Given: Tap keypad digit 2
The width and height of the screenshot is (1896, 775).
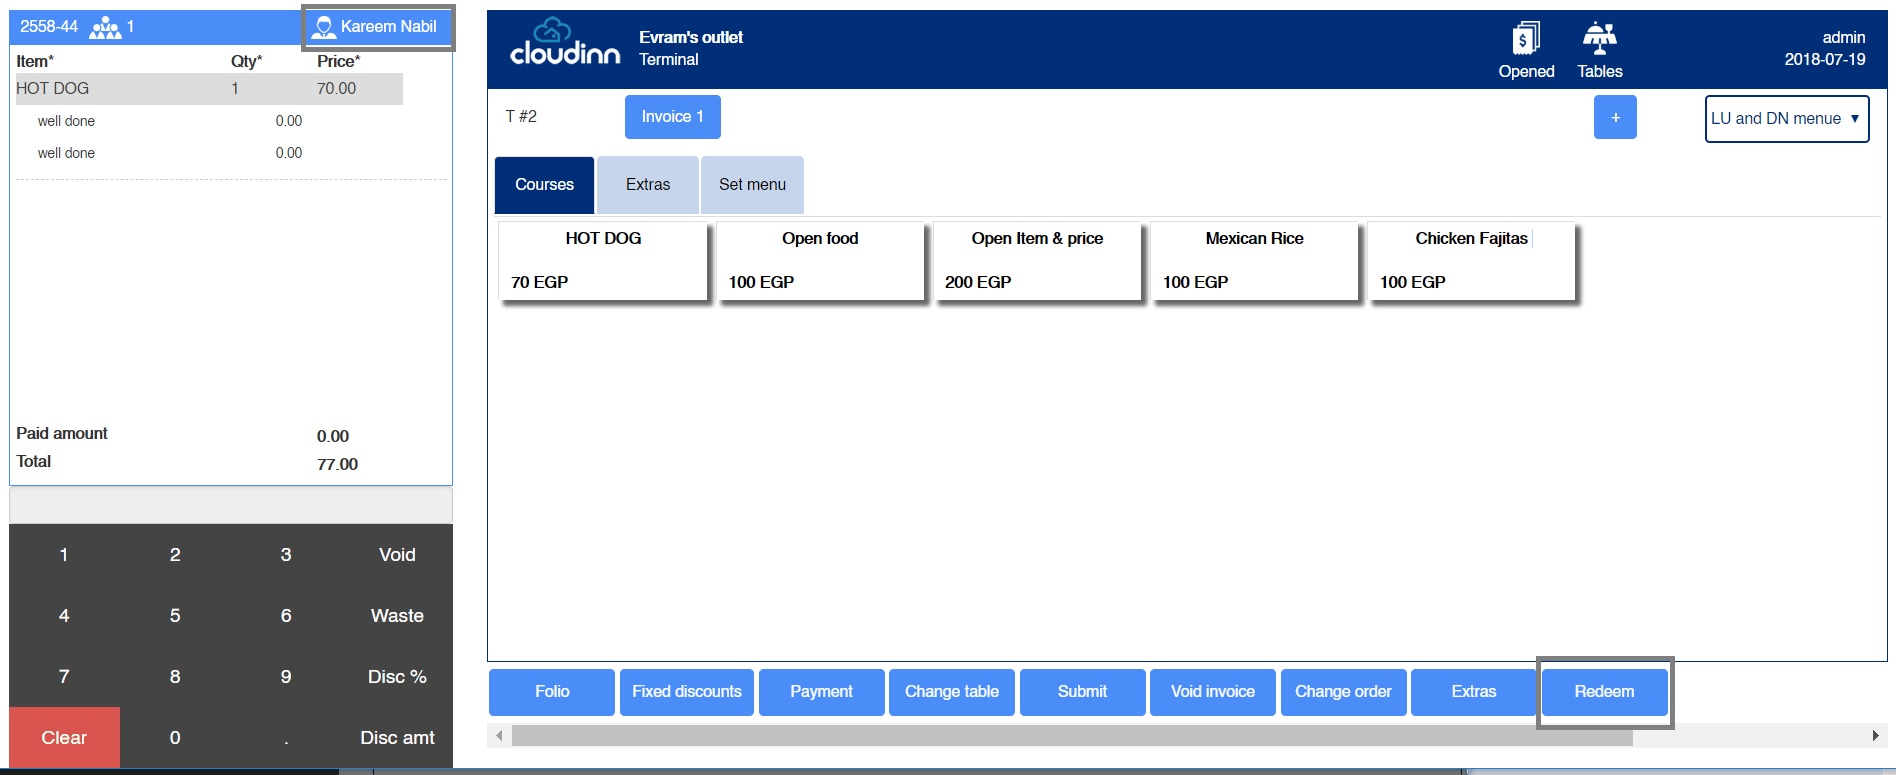Looking at the screenshot, I should point(175,555).
